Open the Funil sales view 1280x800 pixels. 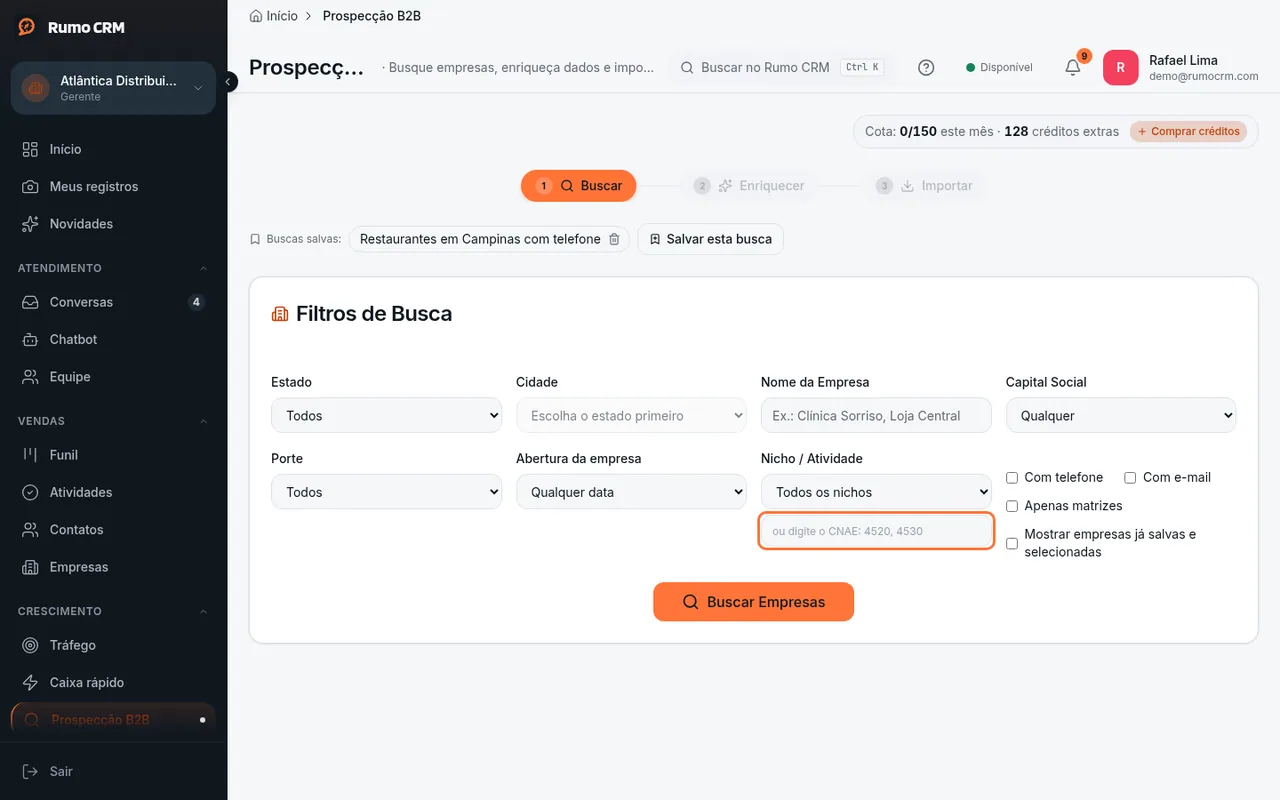[x=113, y=455]
